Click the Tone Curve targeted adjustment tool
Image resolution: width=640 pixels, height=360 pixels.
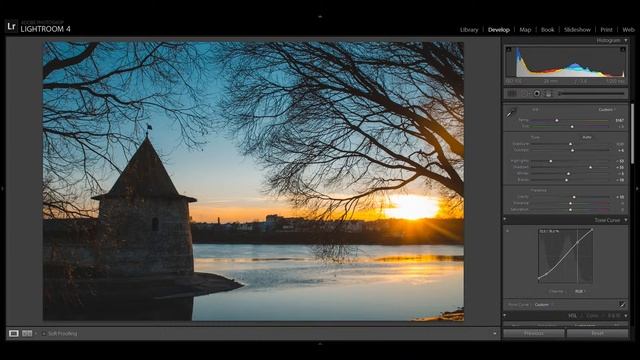507,231
